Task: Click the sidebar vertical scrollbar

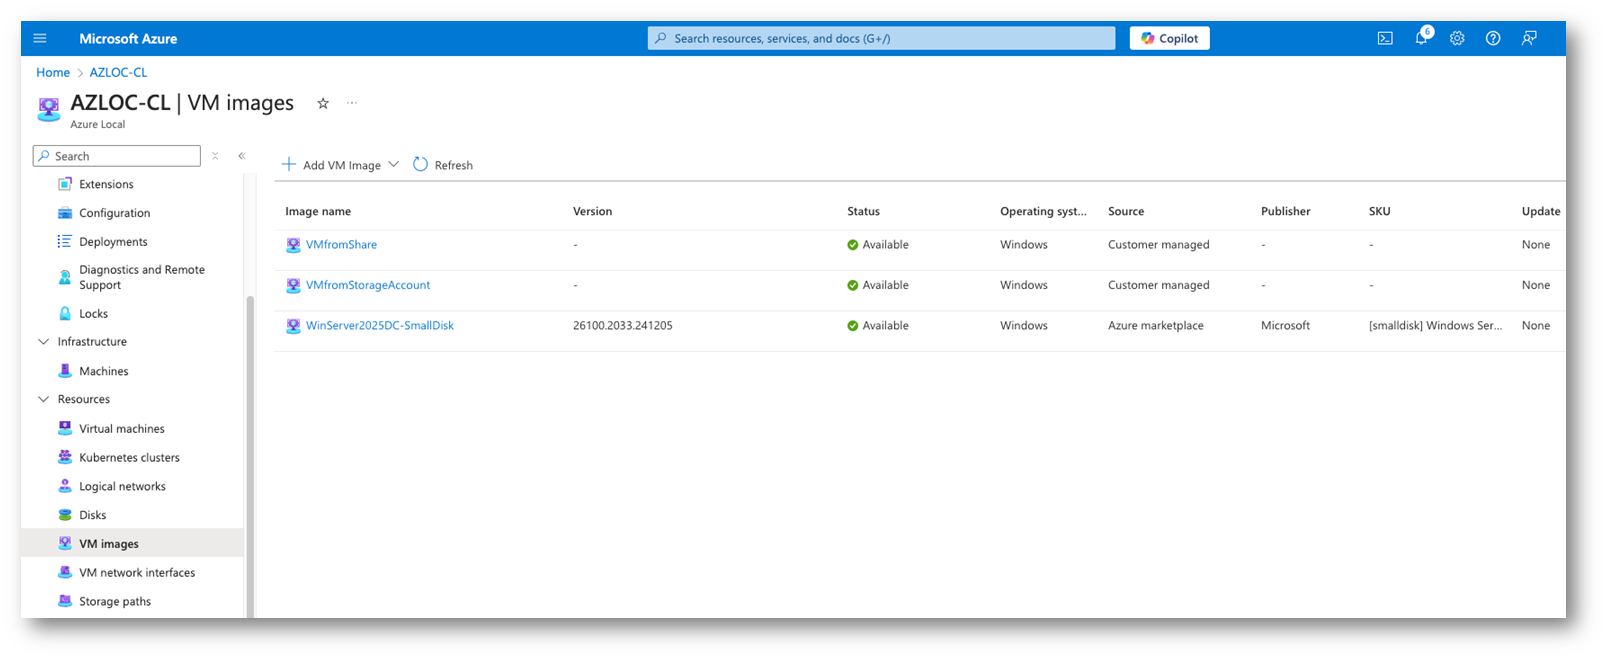Action: (x=250, y=450)
